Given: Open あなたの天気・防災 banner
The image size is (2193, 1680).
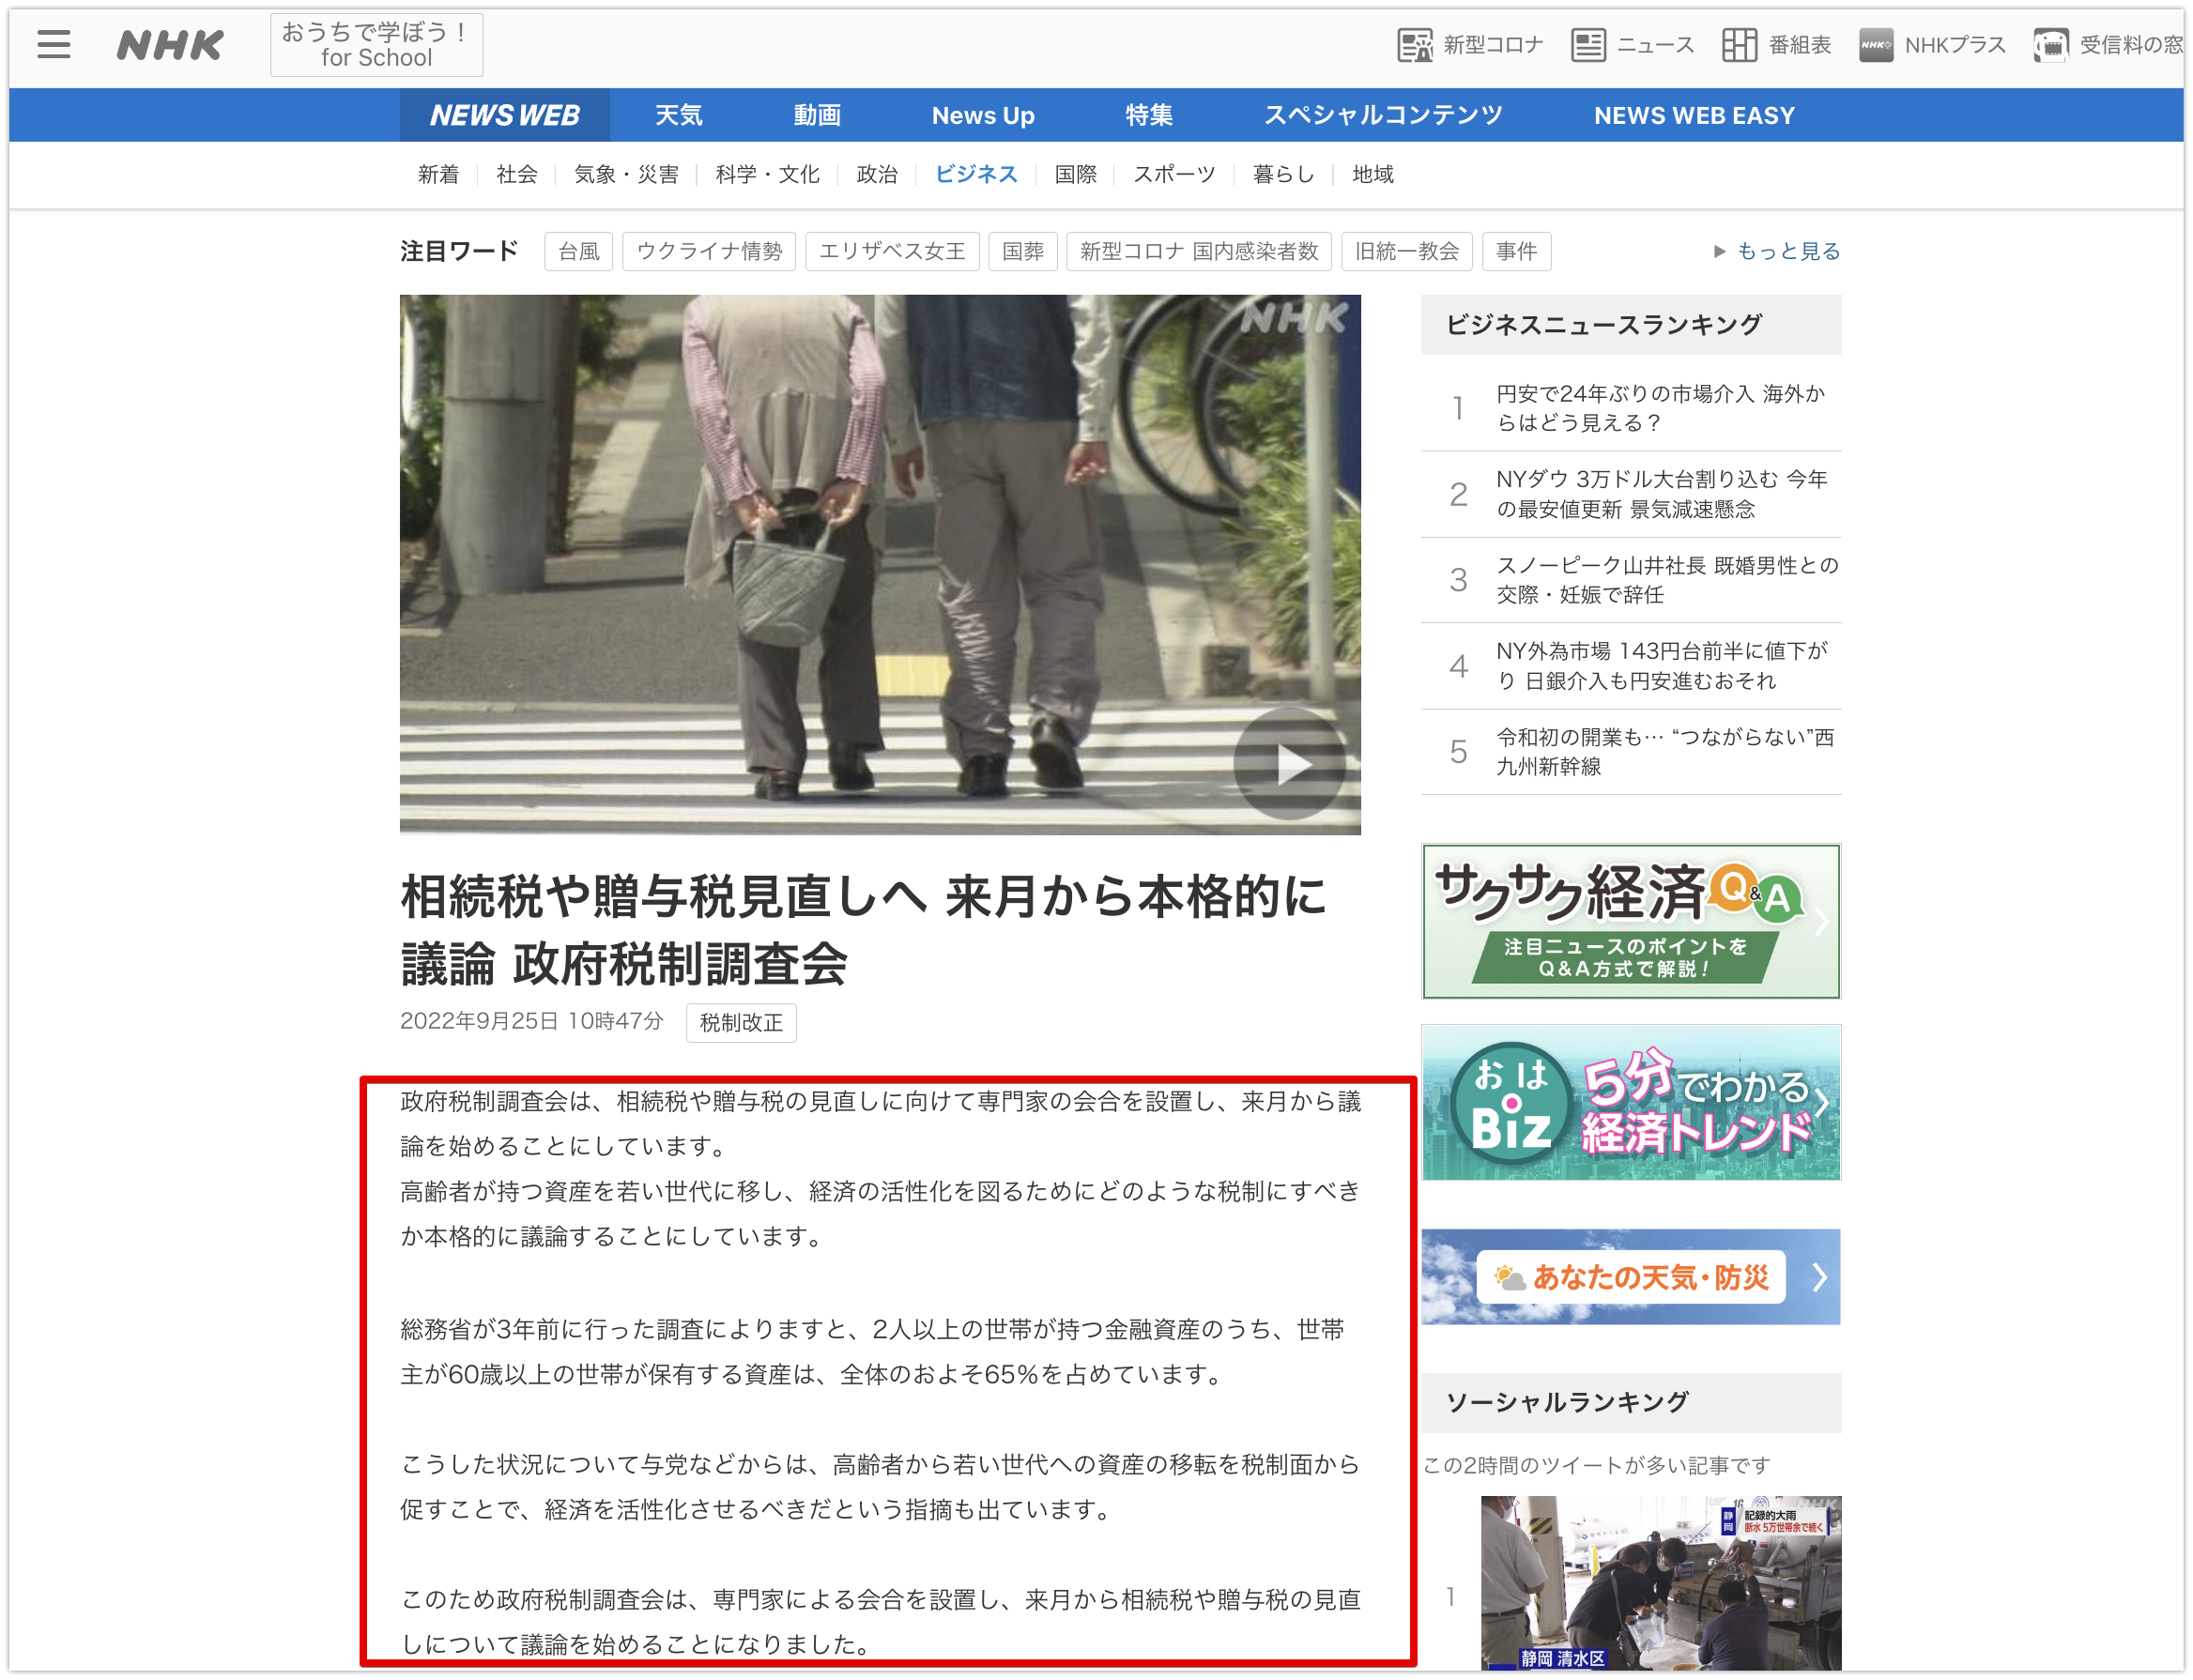Looking at the screenshot, I should [1631, 1277].
